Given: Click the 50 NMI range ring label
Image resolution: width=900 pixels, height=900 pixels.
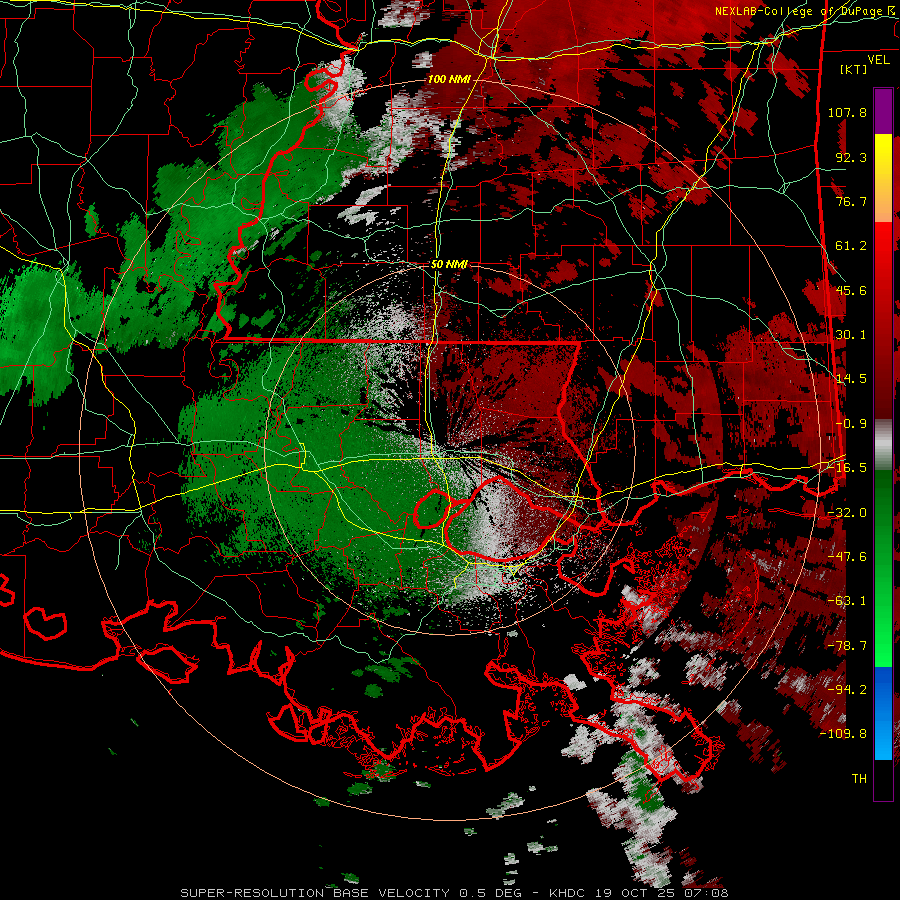Looking at the screenshot, I should click(x=449, y=265).
